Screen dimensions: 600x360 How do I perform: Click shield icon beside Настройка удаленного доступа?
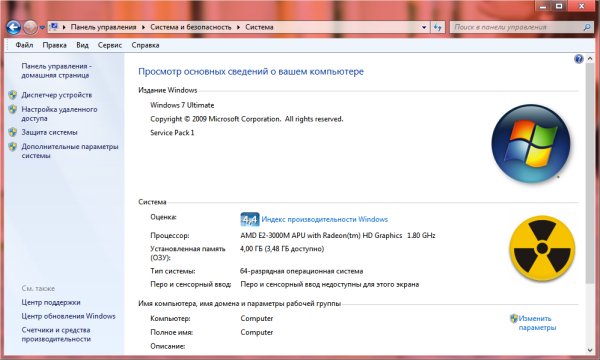pos(13,109)
